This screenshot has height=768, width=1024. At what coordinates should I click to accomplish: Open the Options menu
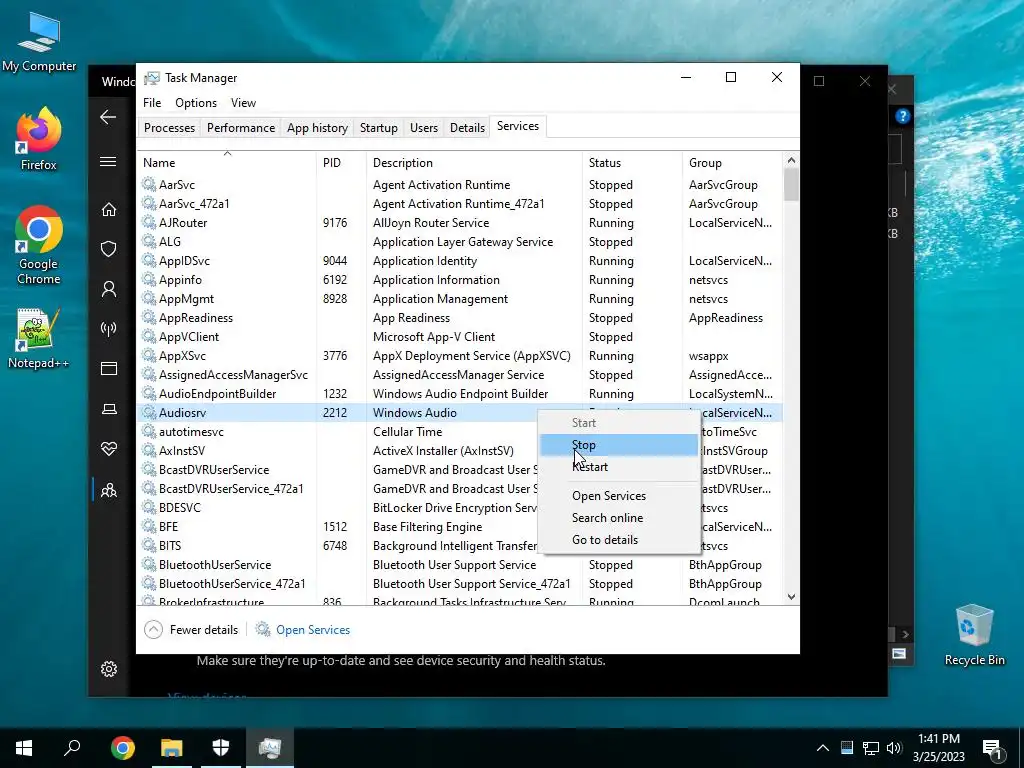[196, 103]
